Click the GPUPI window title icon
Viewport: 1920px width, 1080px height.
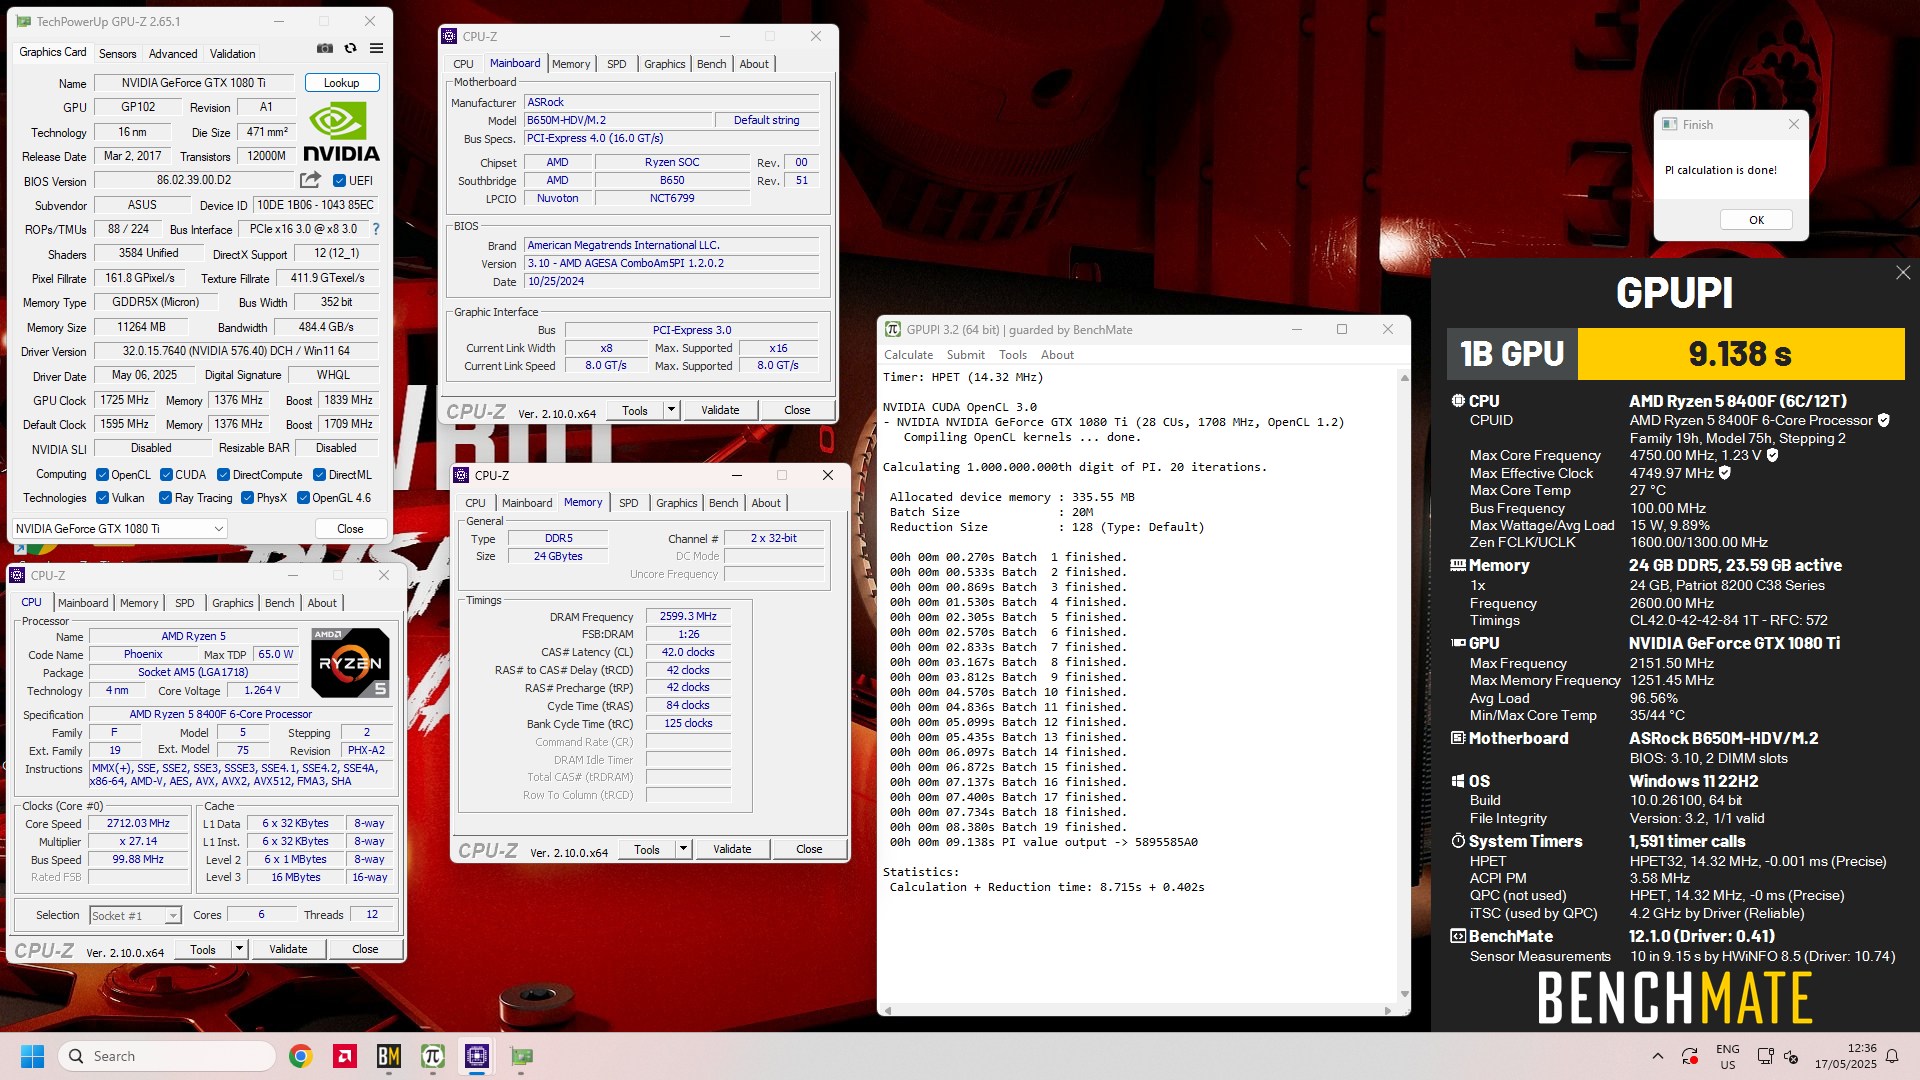coord(892,329)
